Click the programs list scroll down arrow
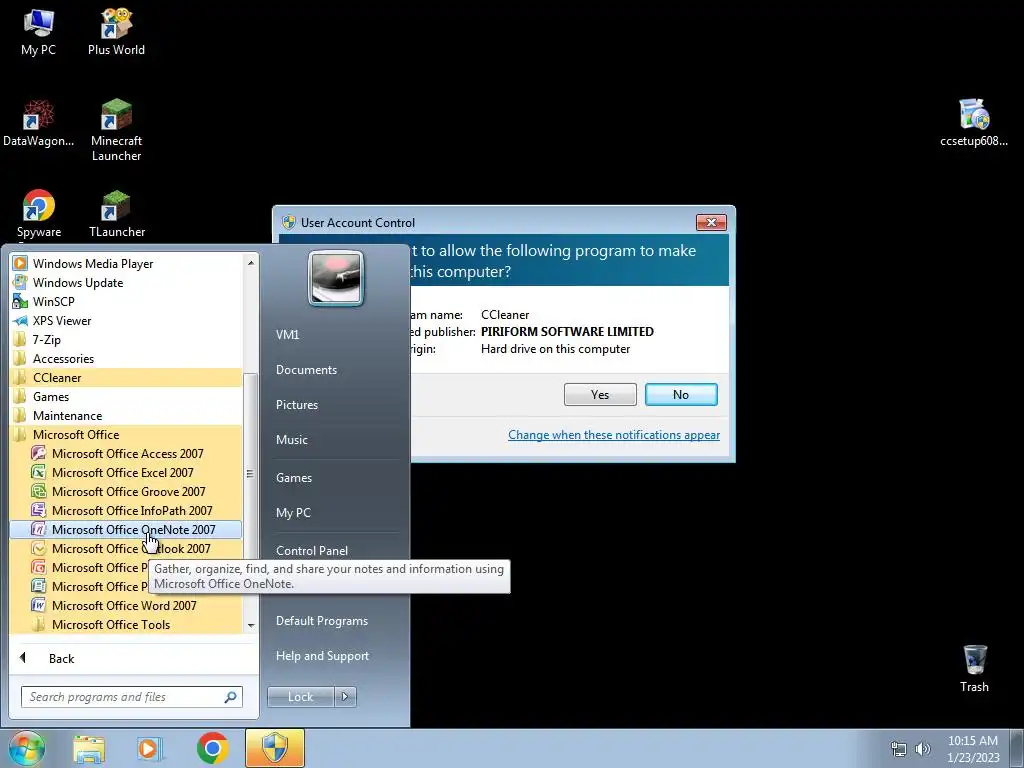Viewport: 1024px width, 768px height. point(251,626)
